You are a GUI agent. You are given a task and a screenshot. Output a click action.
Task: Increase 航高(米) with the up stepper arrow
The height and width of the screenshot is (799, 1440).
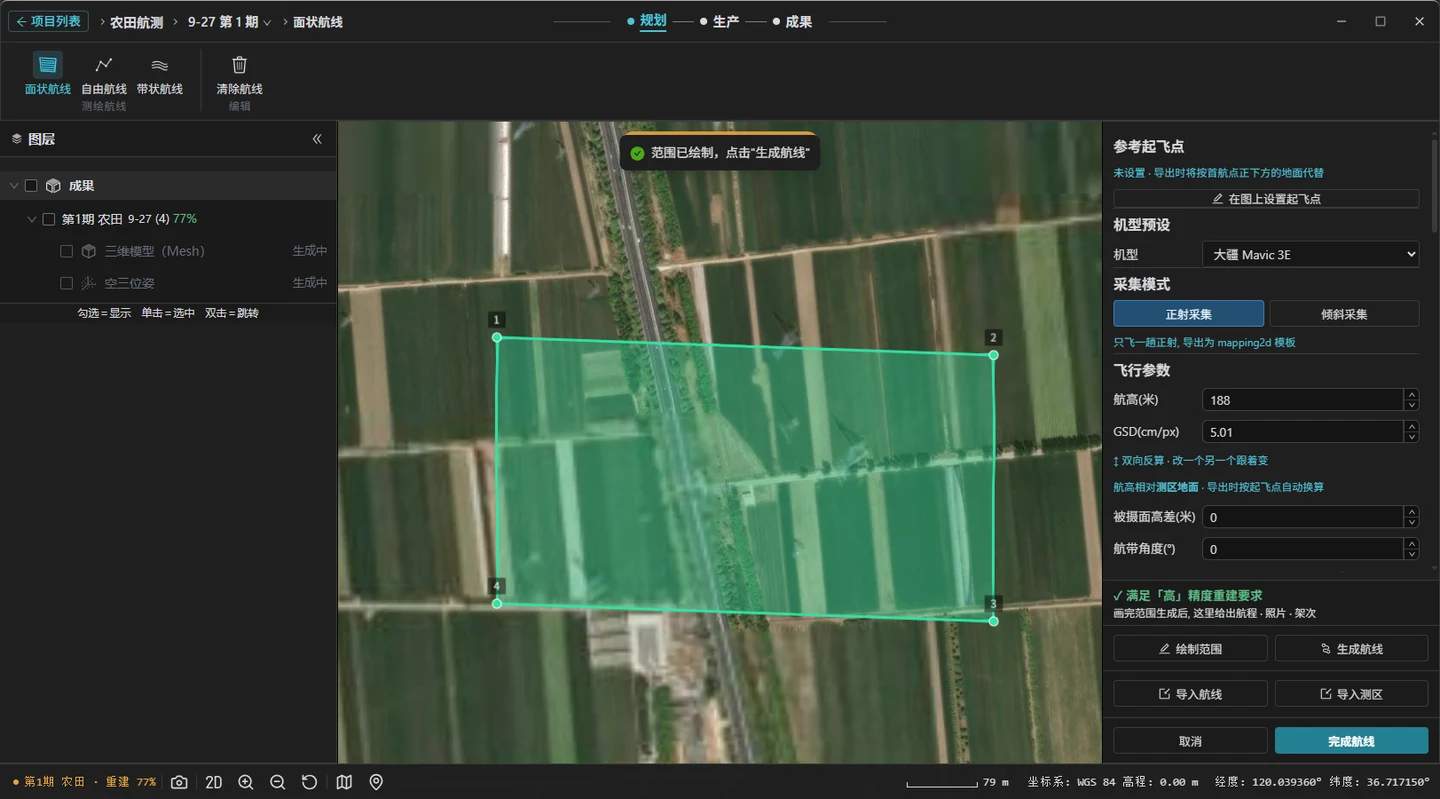pyautogui.click(x=1411, y=394)
